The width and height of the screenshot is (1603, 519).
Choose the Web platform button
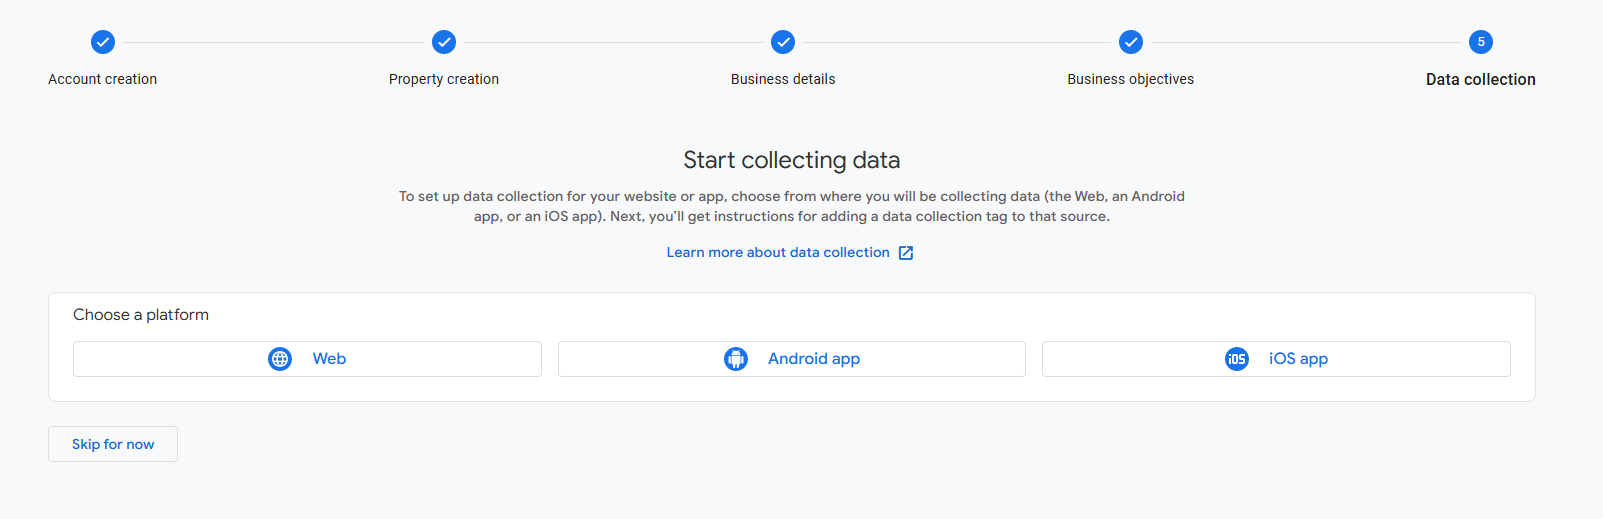click(x=307, y=359)
